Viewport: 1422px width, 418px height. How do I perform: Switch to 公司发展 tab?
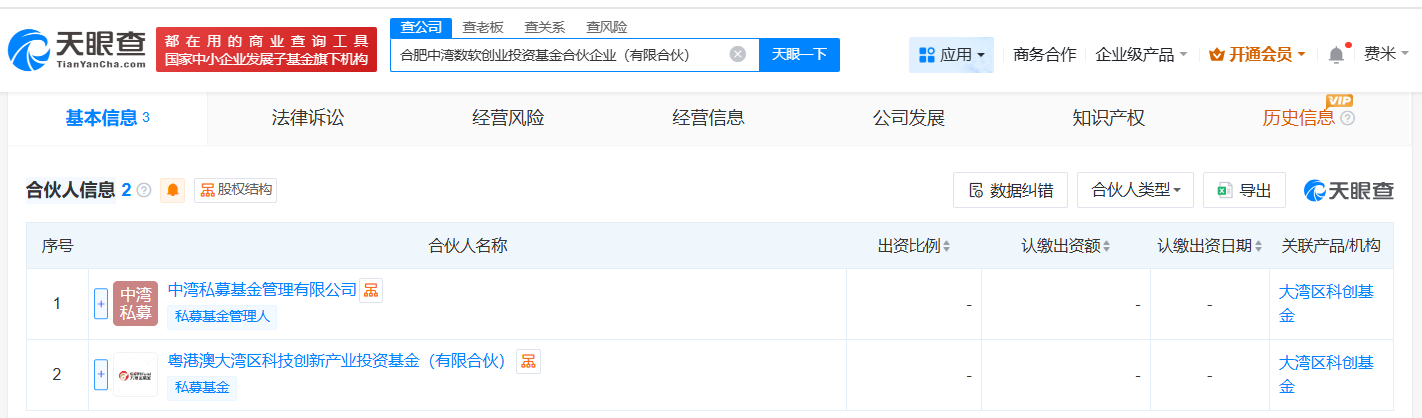pyautogui.click(x=908, y=118)
